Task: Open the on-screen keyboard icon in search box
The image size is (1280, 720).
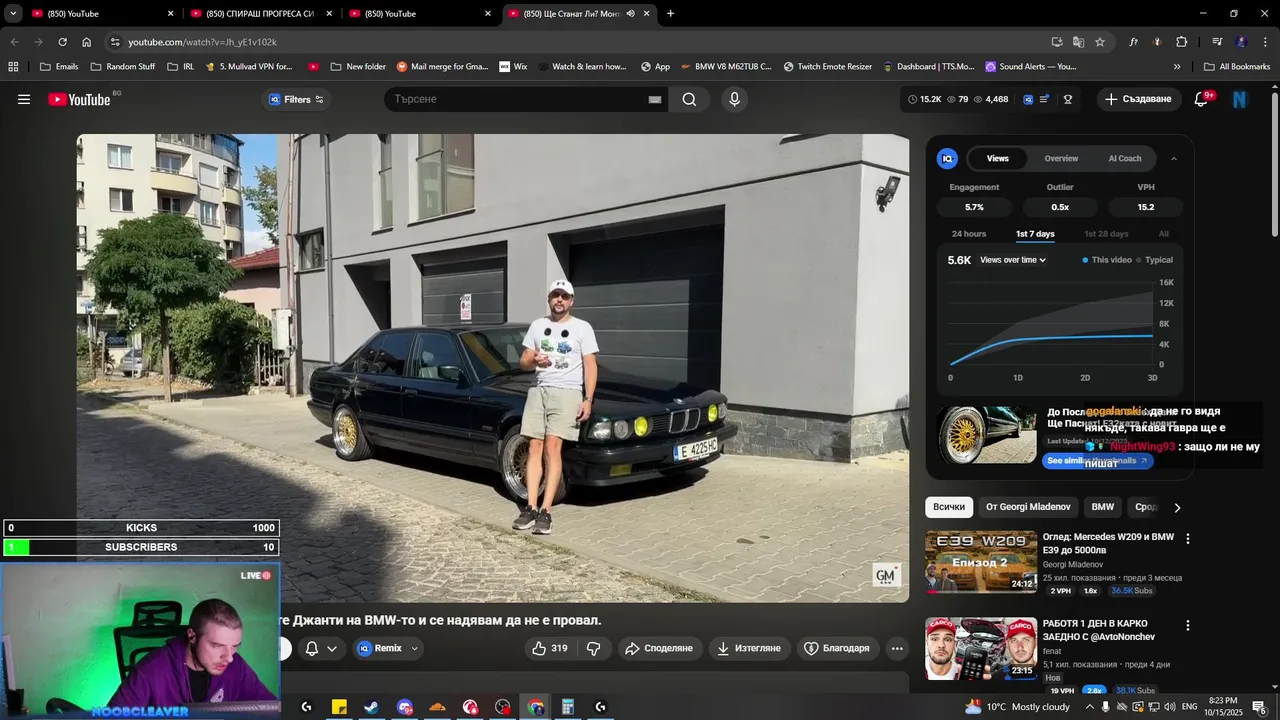Action: 655,99
